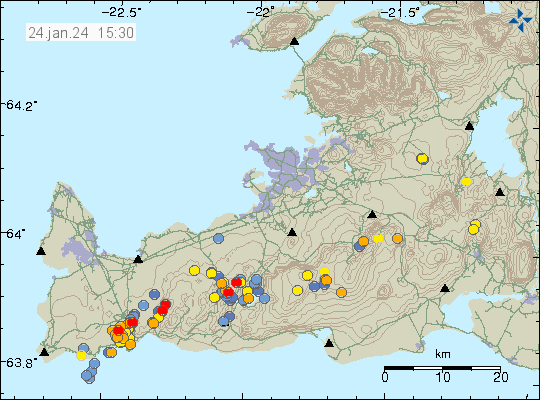
Task: Select the station triangle directly below the -22° label
Action: 292,232
